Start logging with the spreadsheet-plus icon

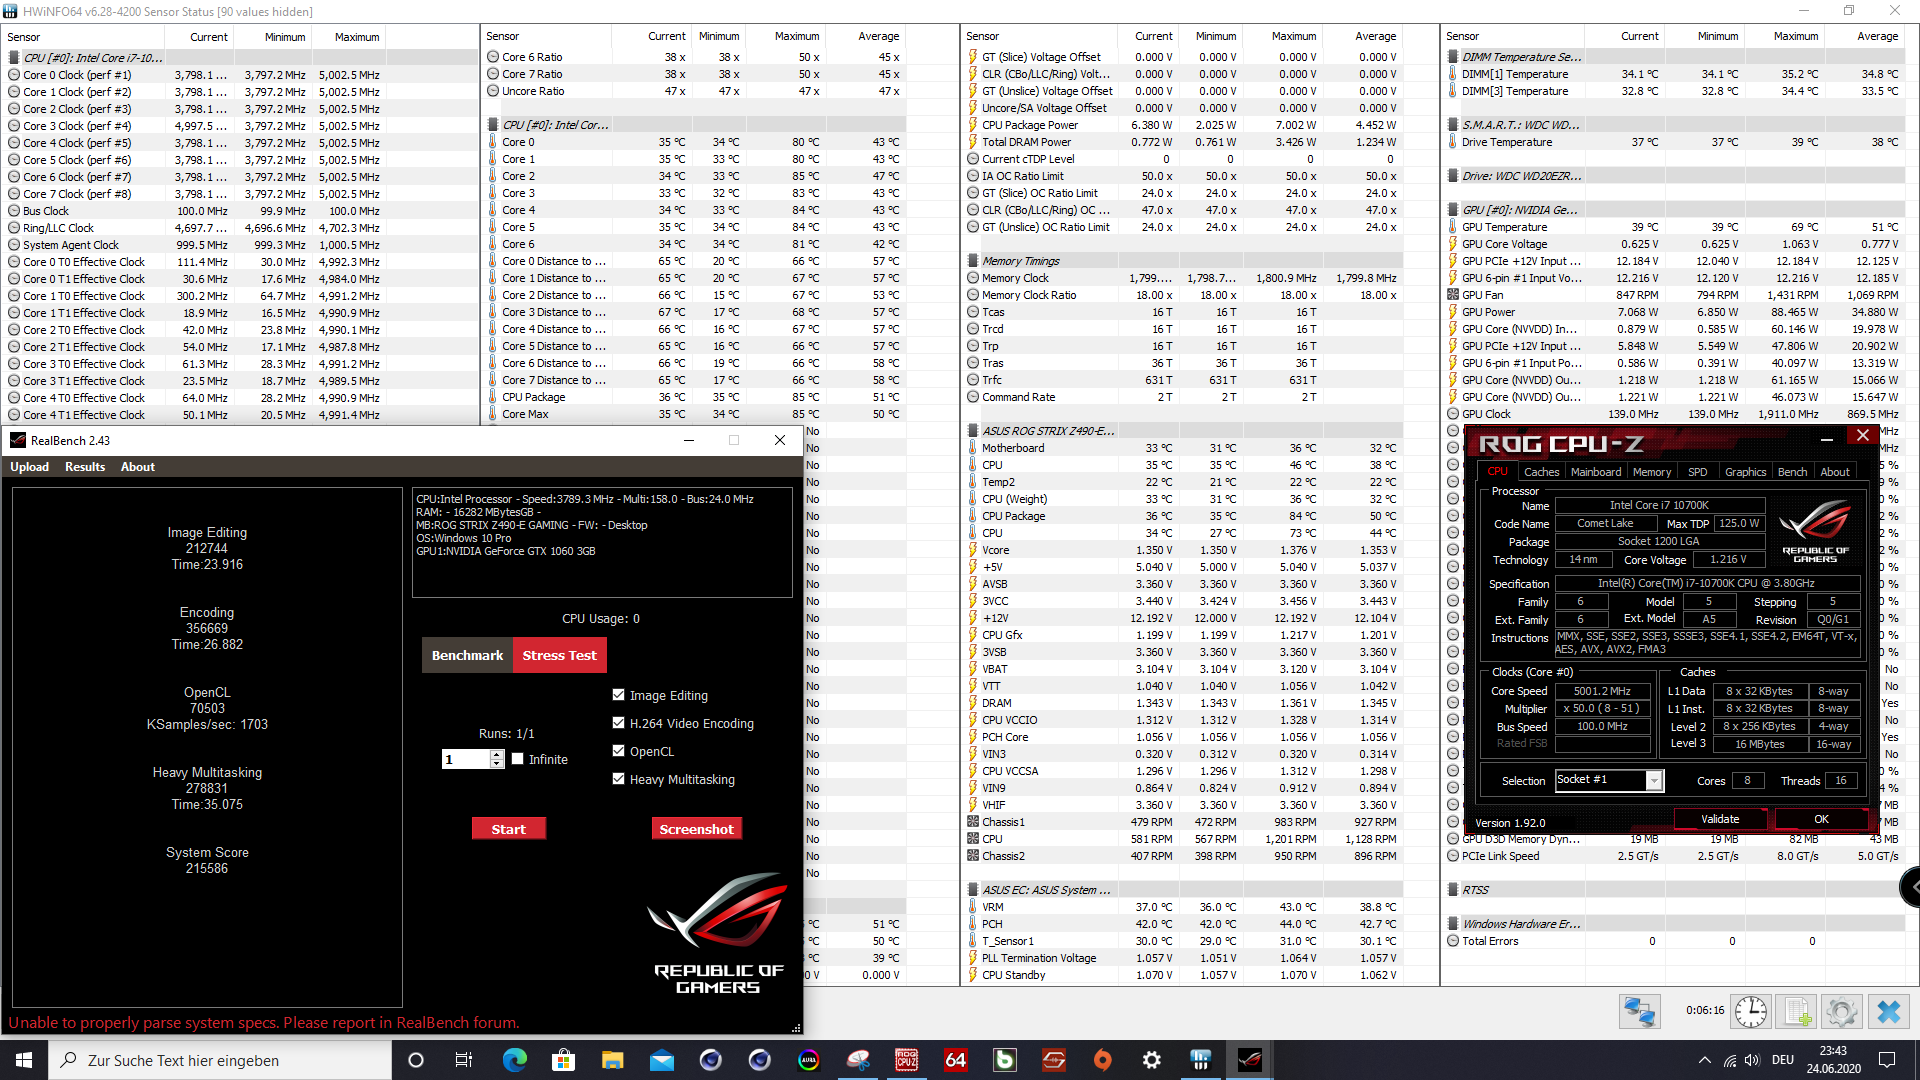[1796, 1012]
